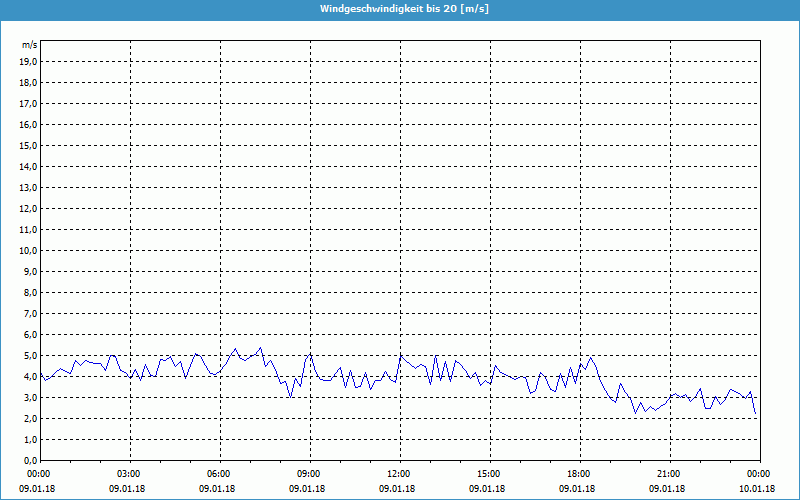Image resolution: width=800 pixels, height=500 pixels.
Task: Select the 21:00 time label
Action: pyautogui.click(x=669, y=474)
